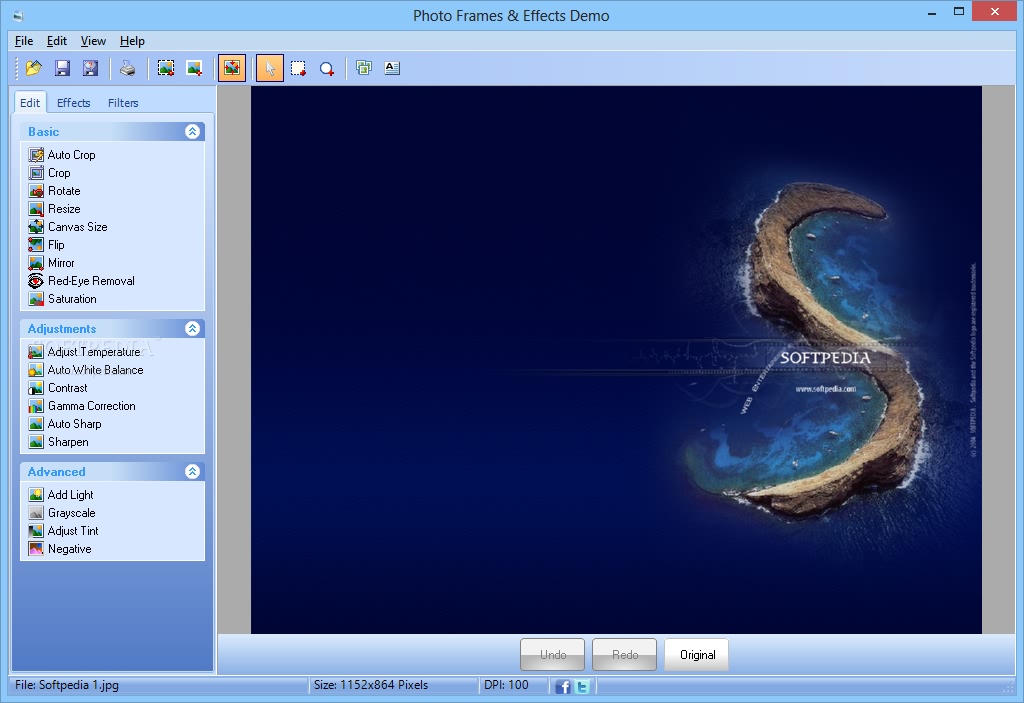The image size is (1024, 703).
Task: Click the Print toolbar icon
Action: tap(128, 68)
